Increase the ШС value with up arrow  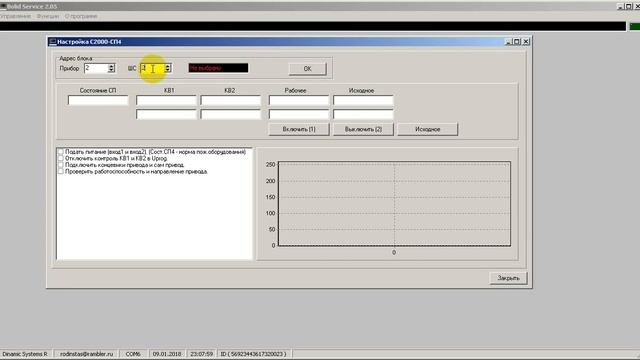click(x=168, y=66)
